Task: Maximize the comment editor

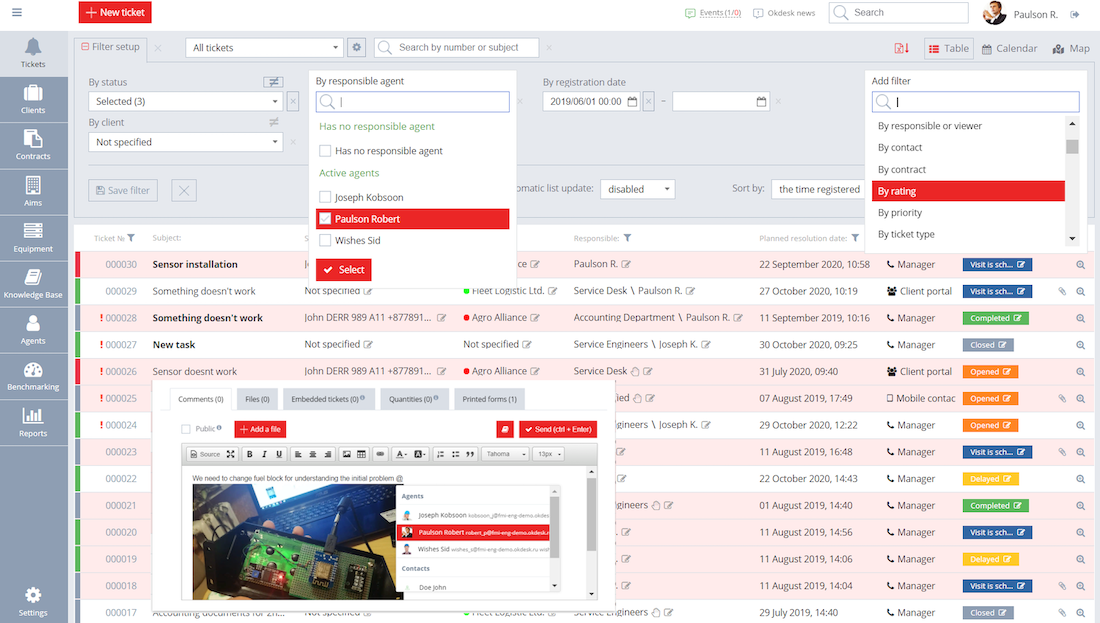Action: click(x=230, y=454)
